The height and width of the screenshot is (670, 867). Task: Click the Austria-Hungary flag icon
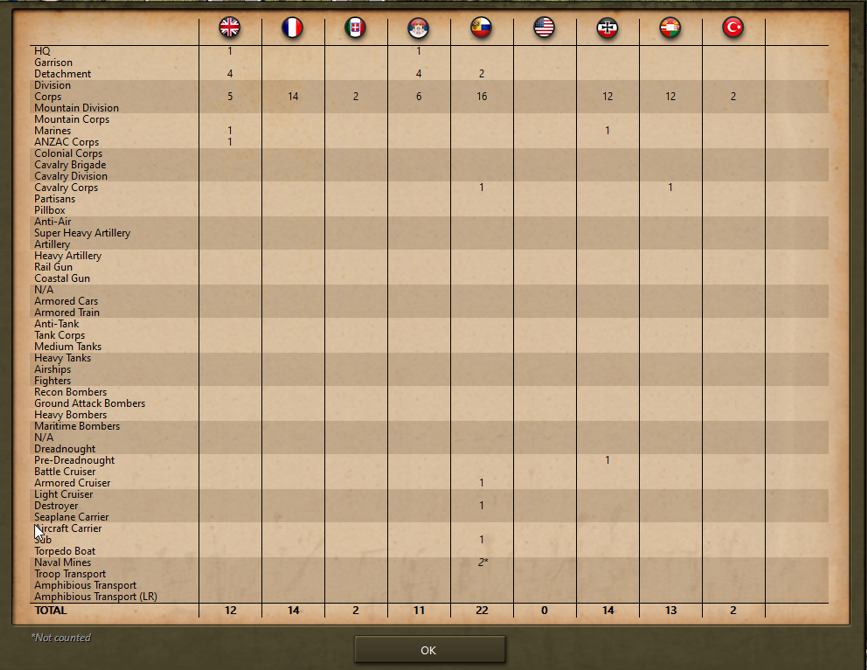(x=670, y=27)
